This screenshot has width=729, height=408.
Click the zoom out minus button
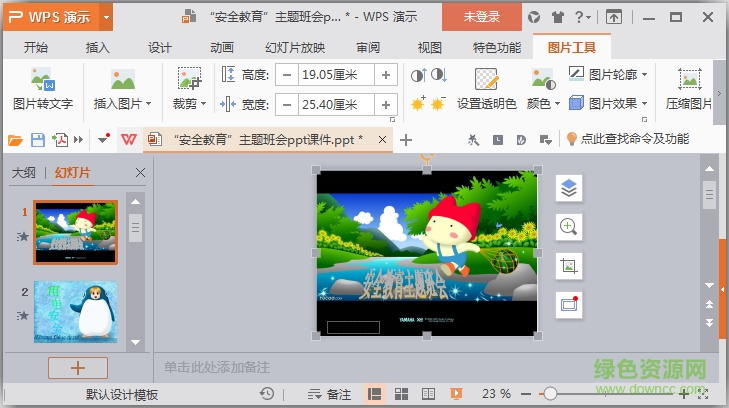click(x=526, y=394)
